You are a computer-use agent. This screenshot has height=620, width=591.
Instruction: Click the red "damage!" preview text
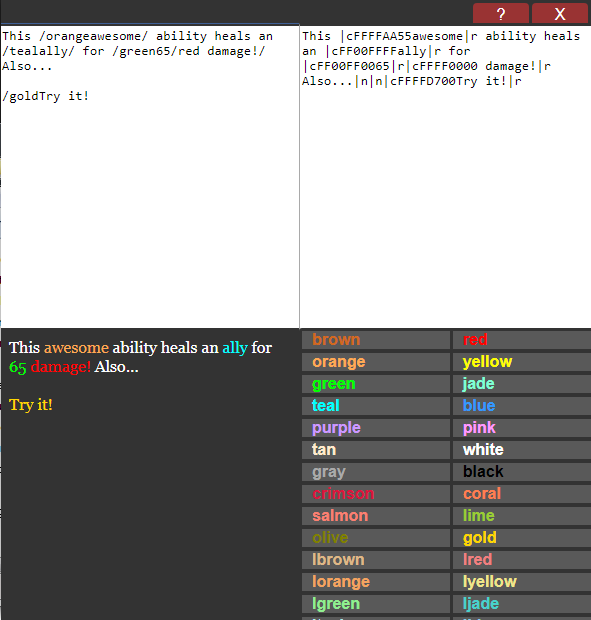click(61, 368)
